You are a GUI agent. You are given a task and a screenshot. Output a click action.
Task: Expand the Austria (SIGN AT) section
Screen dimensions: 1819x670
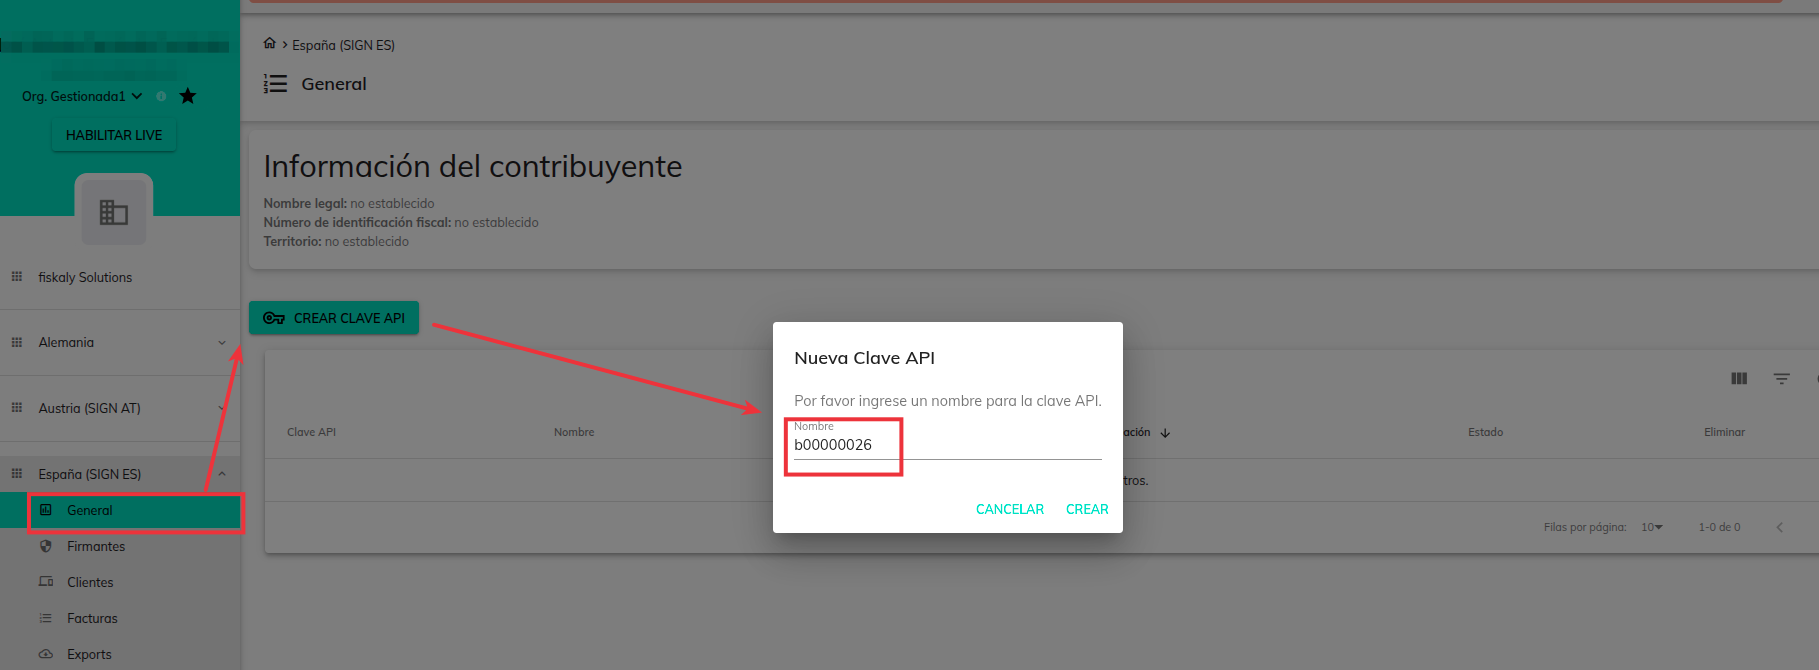pos(221,408)
